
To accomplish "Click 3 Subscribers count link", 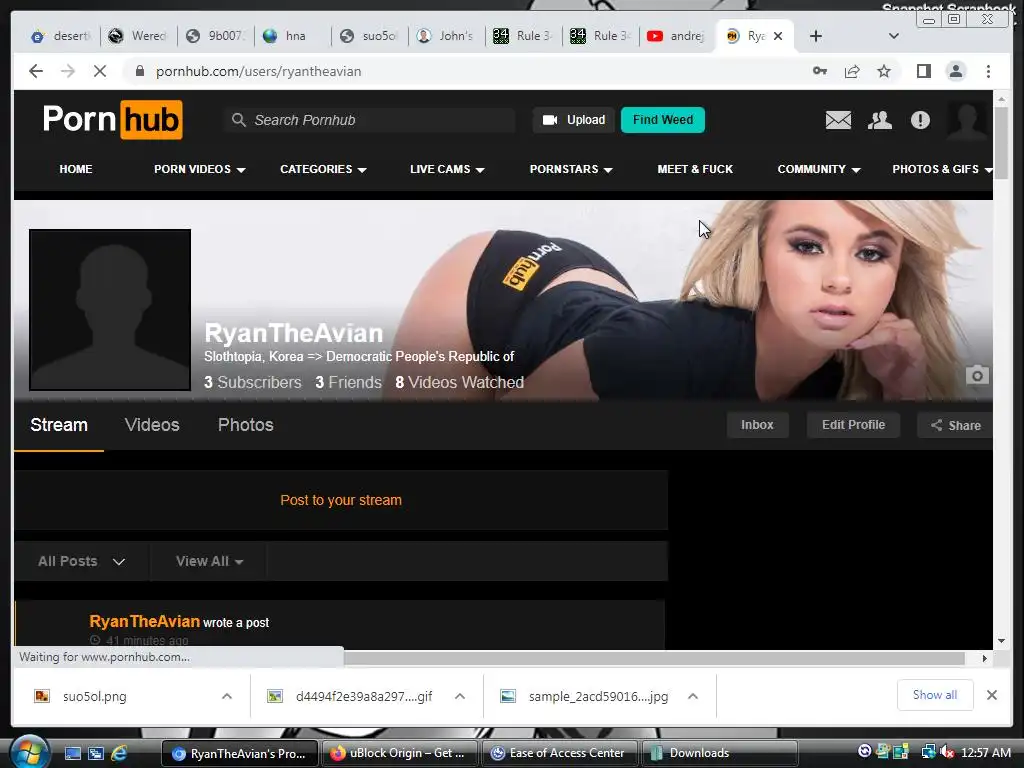I will click(x=253, y=383).
